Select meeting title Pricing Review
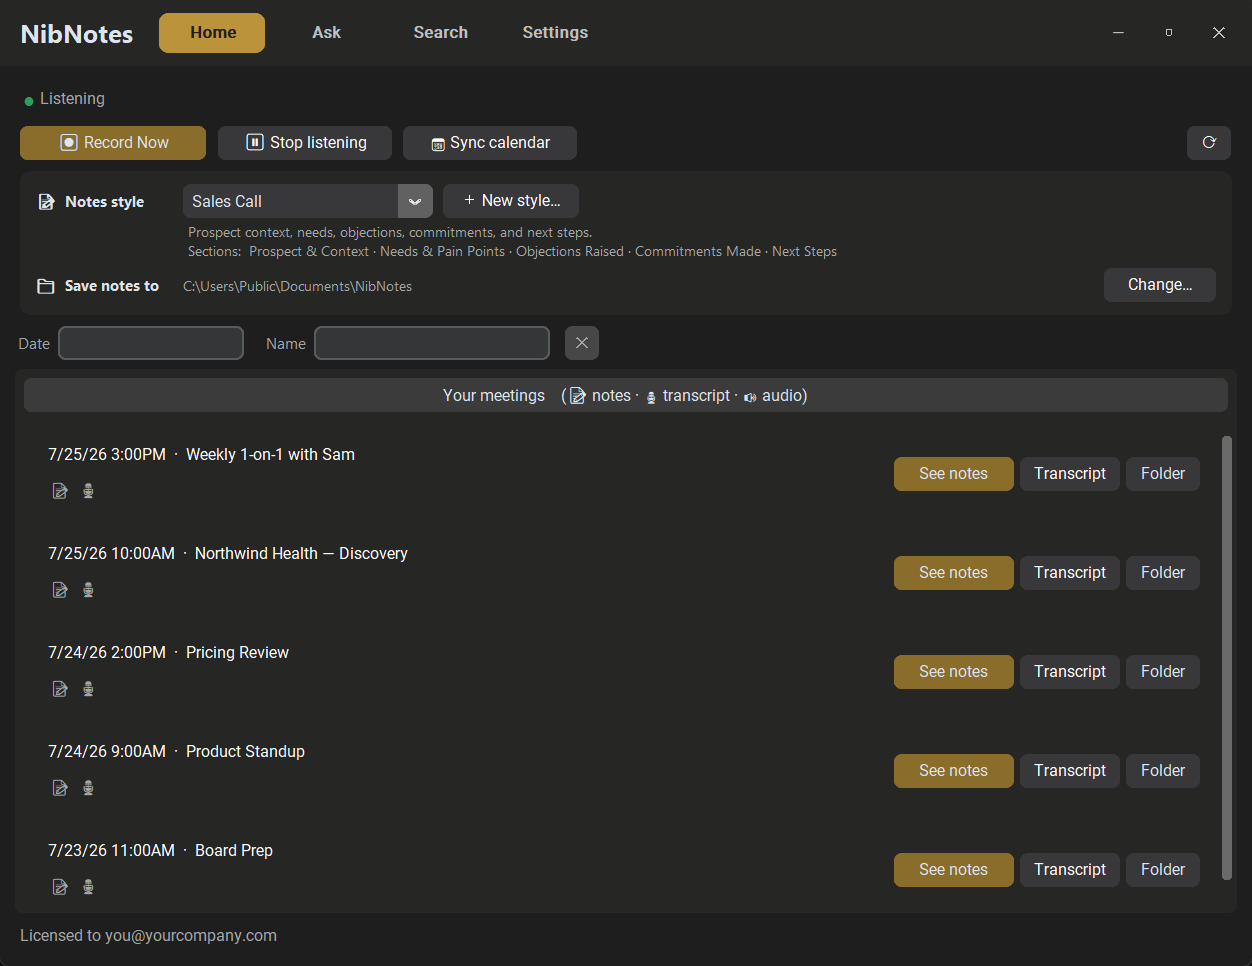 click(237, 652)
